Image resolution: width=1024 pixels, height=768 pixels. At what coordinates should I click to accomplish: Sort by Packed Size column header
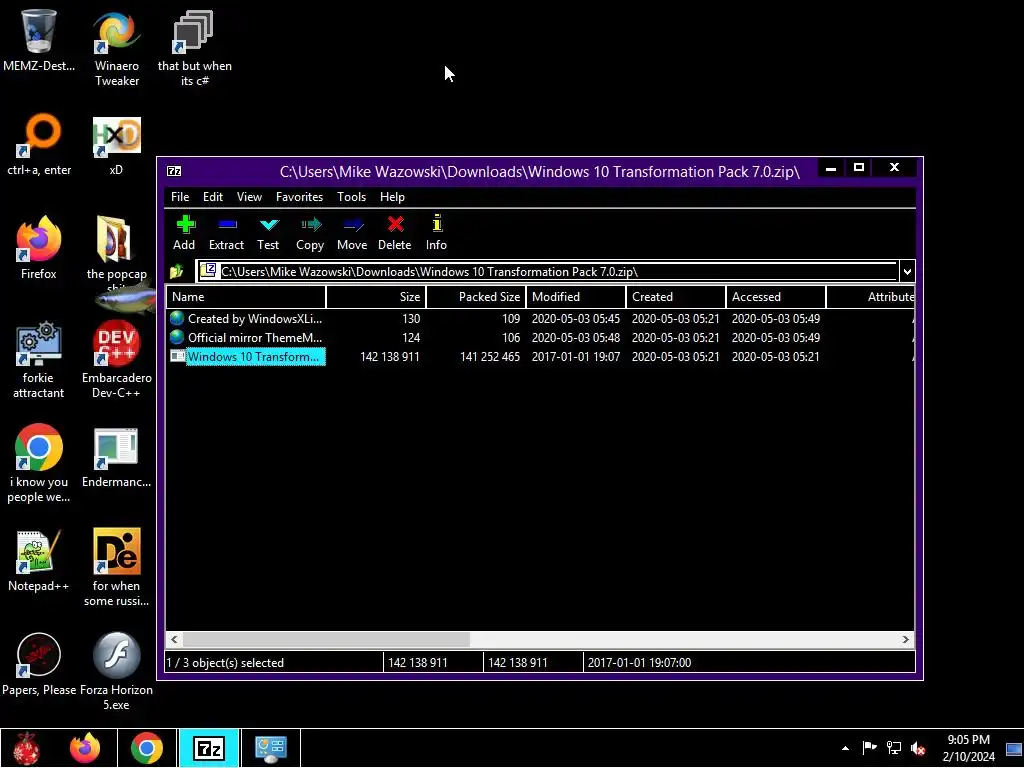tap(476, 296)
